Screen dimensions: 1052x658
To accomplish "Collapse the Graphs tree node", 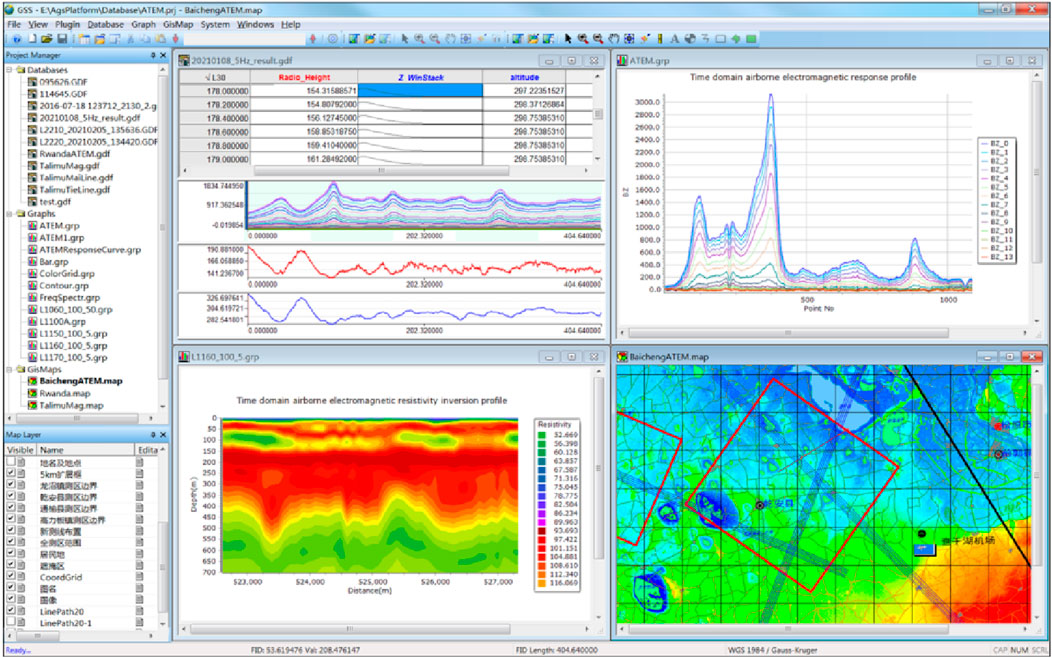I will pos(8,213).
